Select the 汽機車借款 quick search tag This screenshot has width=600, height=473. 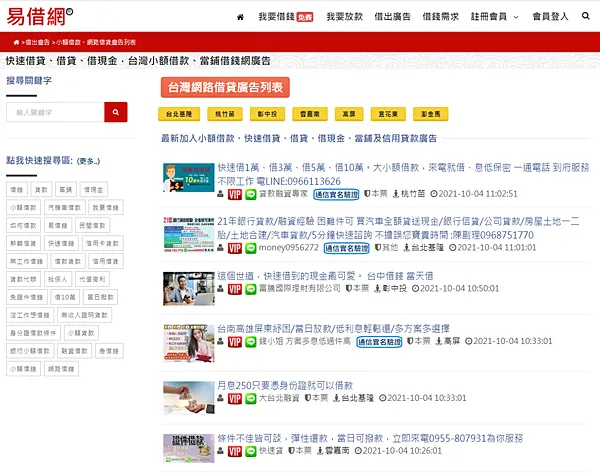[65, 207]
